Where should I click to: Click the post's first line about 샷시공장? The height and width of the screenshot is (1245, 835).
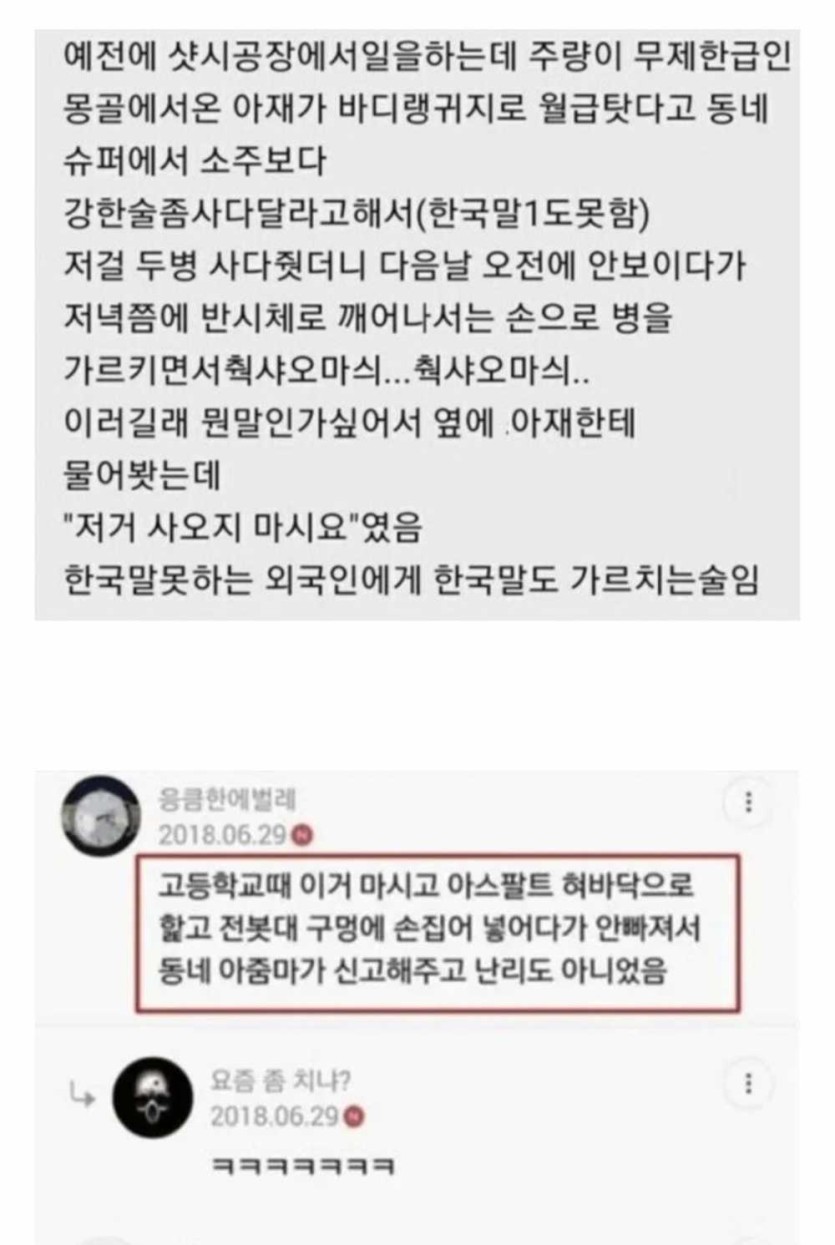[x=427, y=58]
